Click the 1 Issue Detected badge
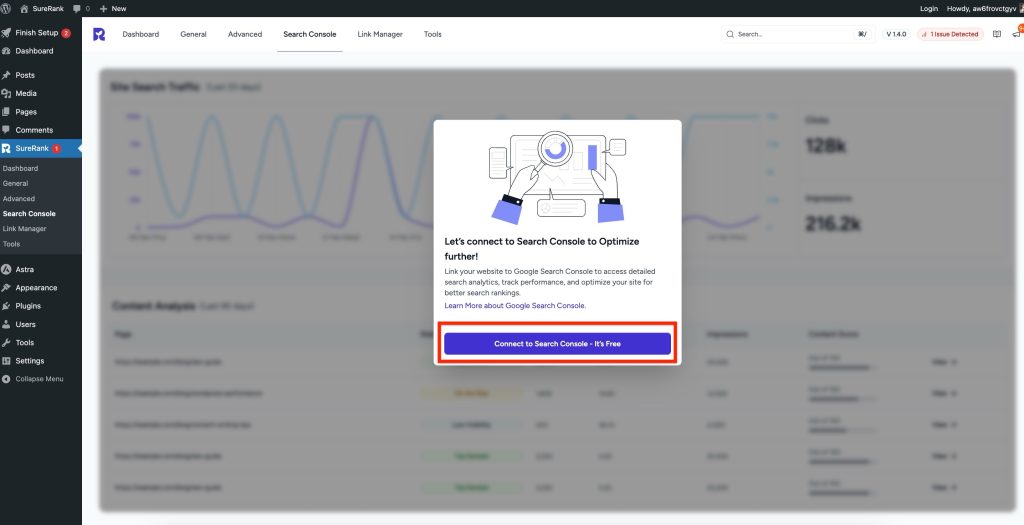This screenshot has height=525, width=1024. point(950,34)
